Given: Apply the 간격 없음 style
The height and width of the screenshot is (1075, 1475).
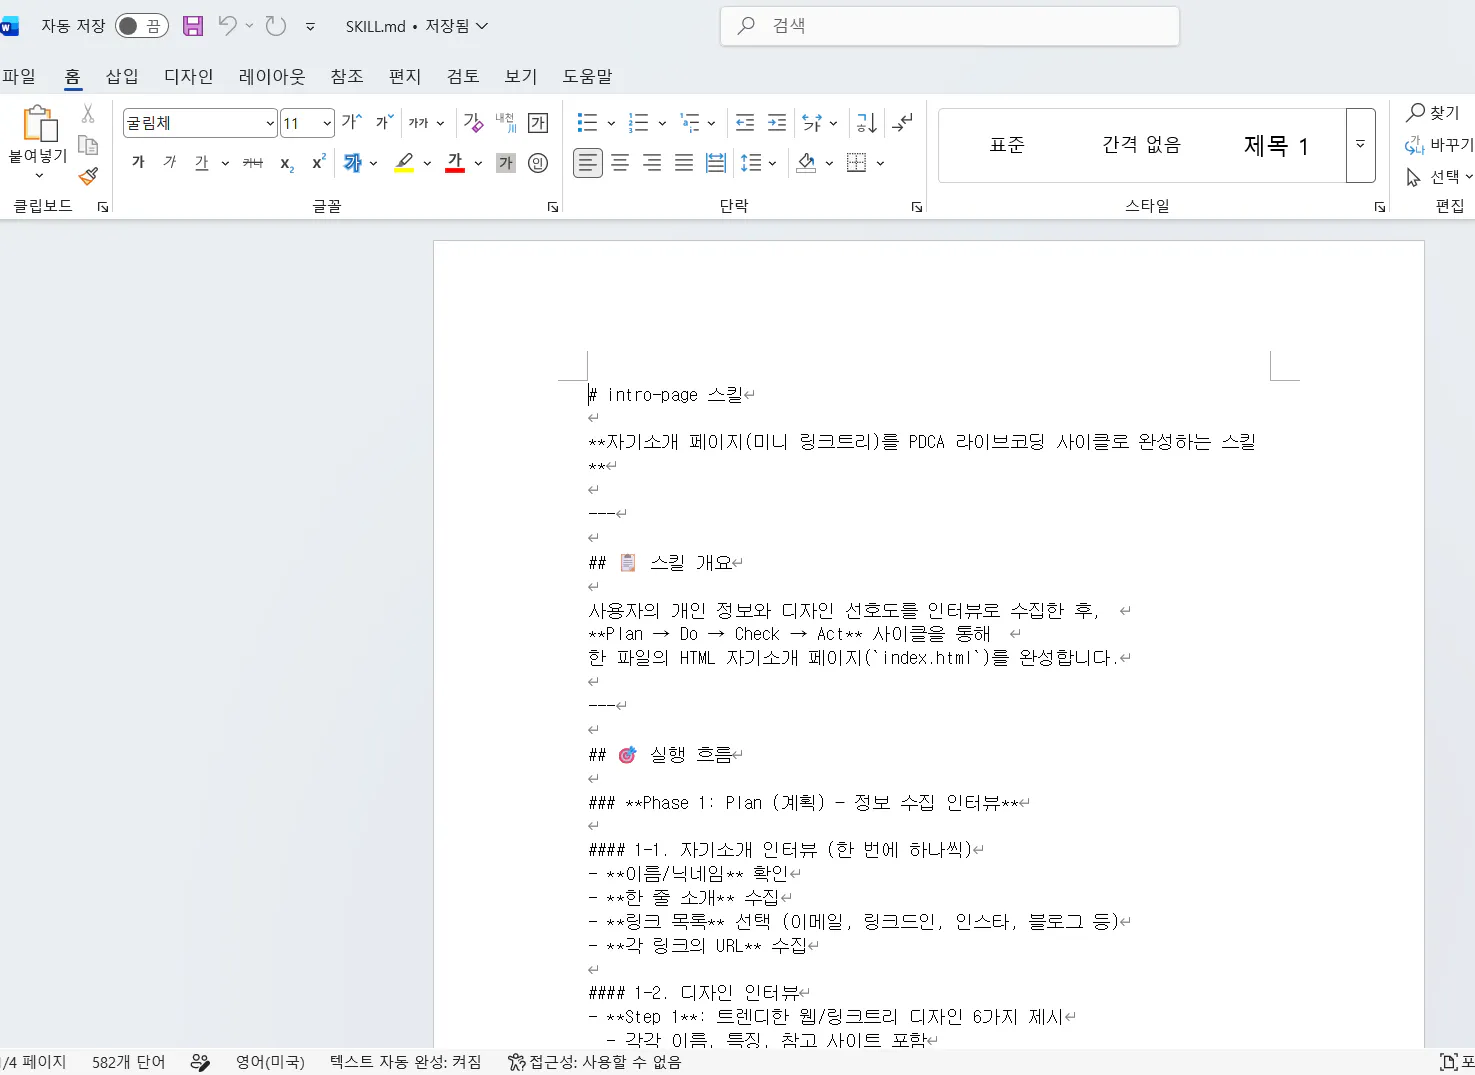Looking at the screenshot, I should 1141,145.
